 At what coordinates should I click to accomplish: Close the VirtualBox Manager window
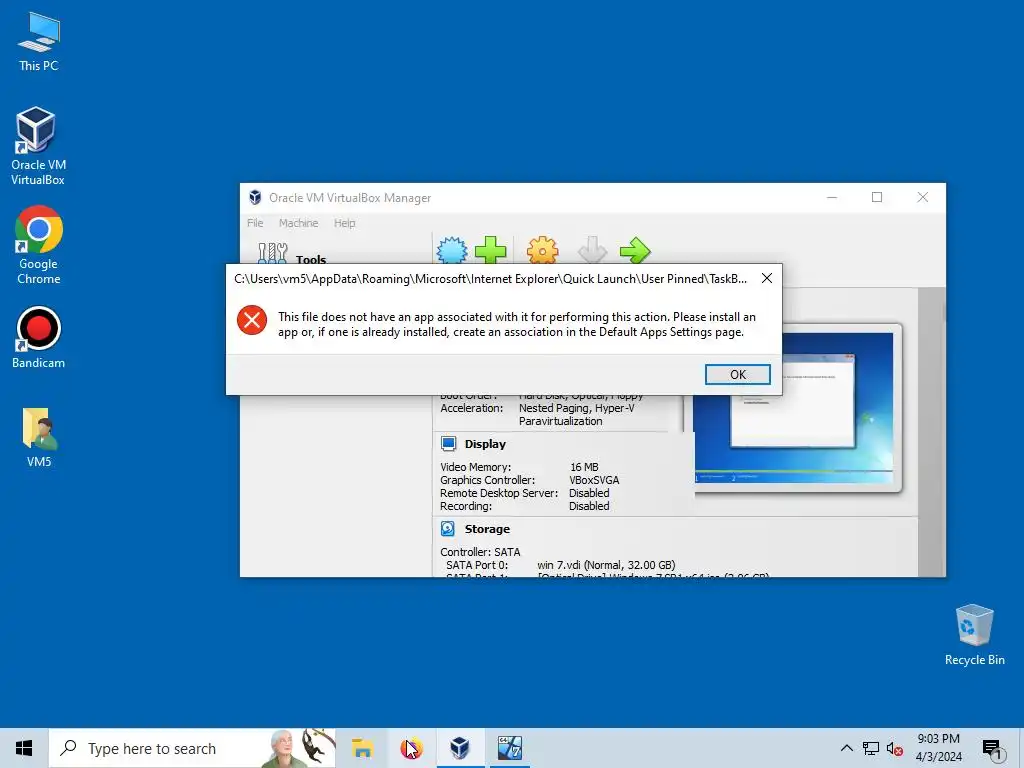[x=923, y=197]
